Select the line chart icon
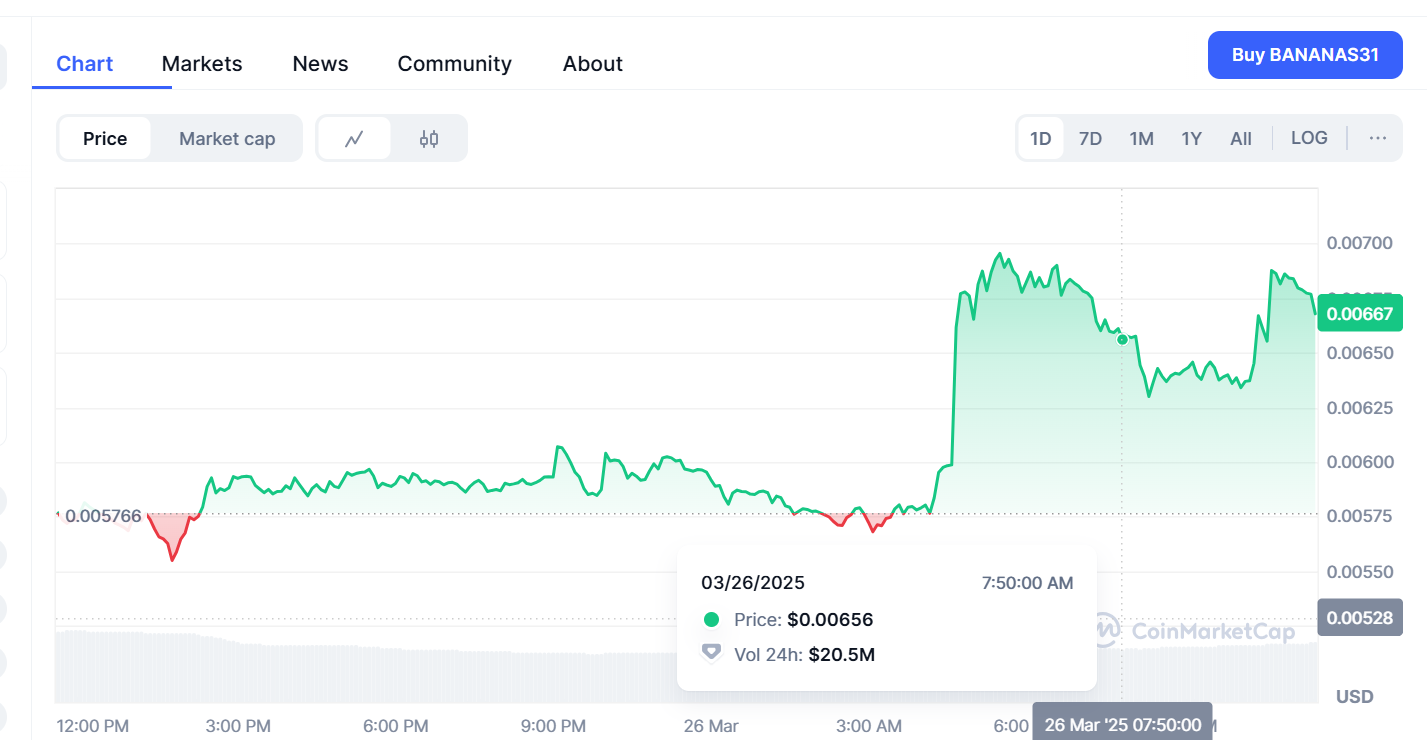This screenshot has width=1428, height=740. (x=355, y=138)
